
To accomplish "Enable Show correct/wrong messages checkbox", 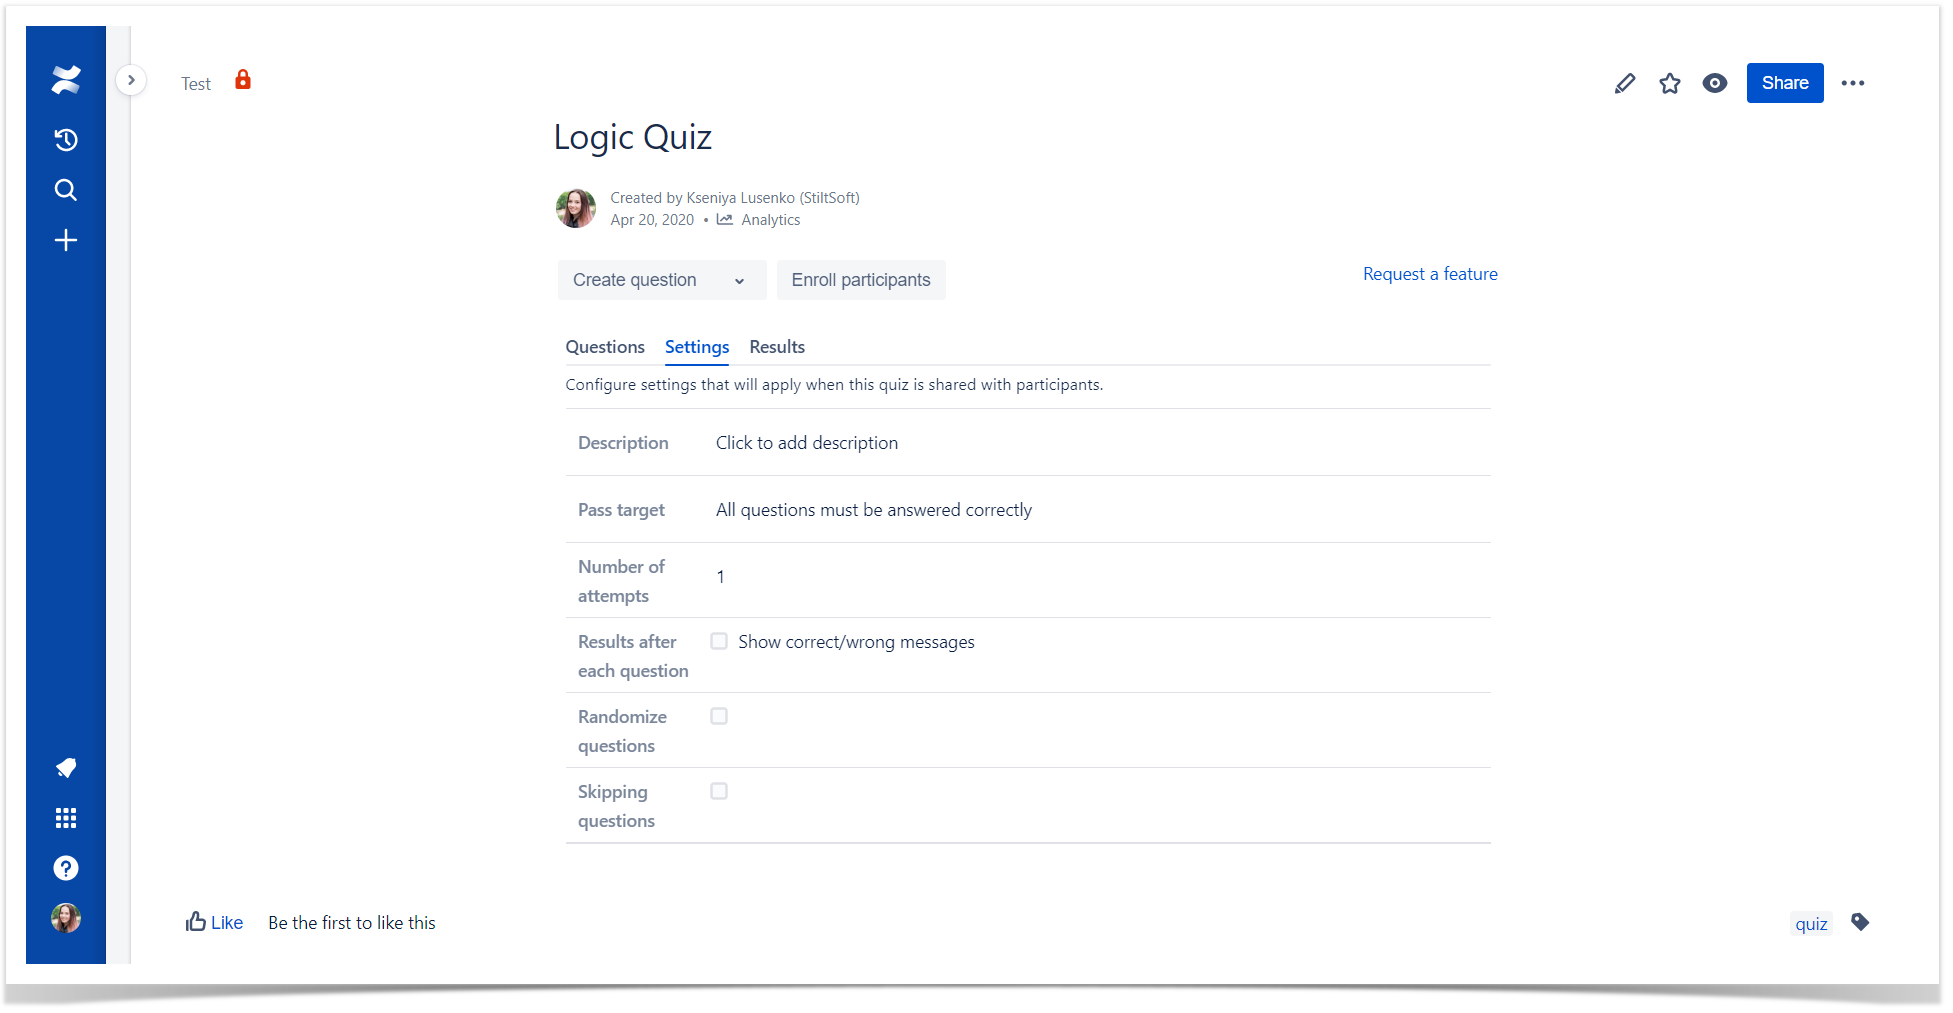I will (x=719, y=641).
